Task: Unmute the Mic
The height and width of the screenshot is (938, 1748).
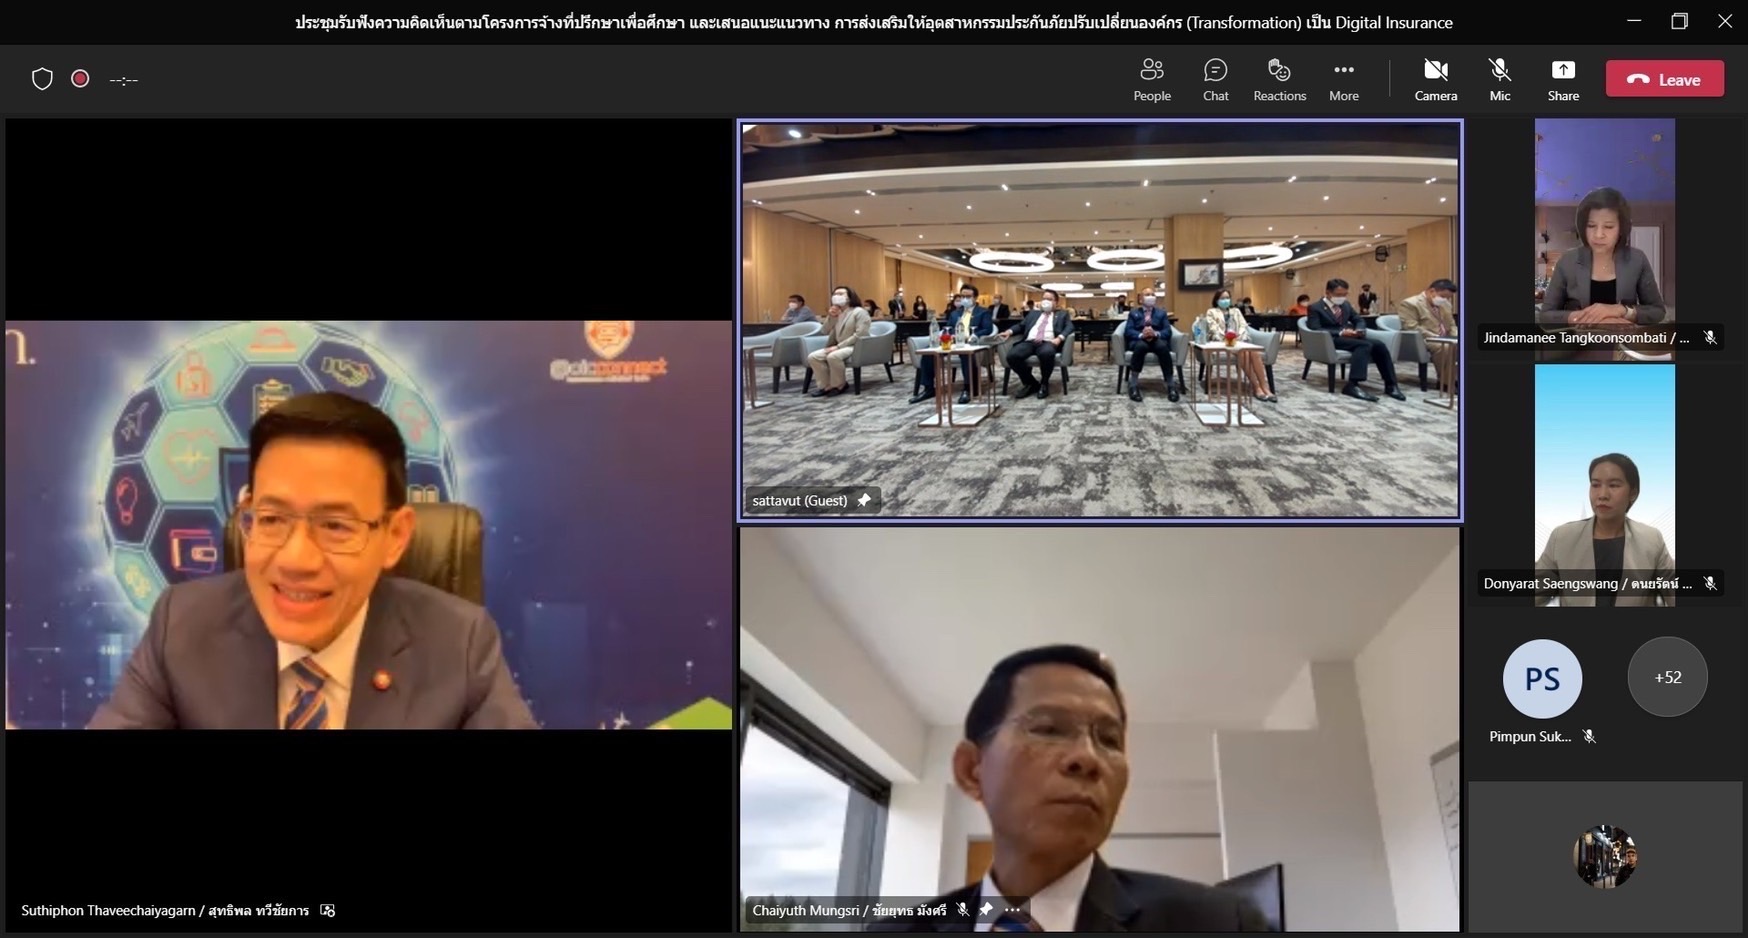Action: pyautogui.click(x=1499, y=79)
